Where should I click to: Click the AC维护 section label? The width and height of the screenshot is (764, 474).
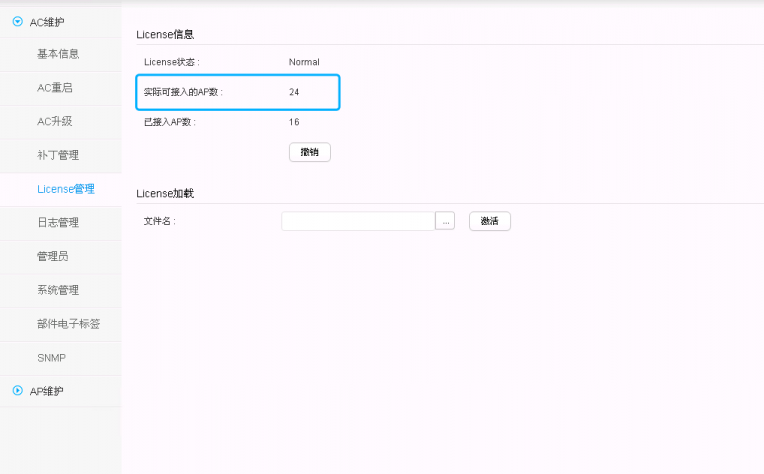coord(47,22)
